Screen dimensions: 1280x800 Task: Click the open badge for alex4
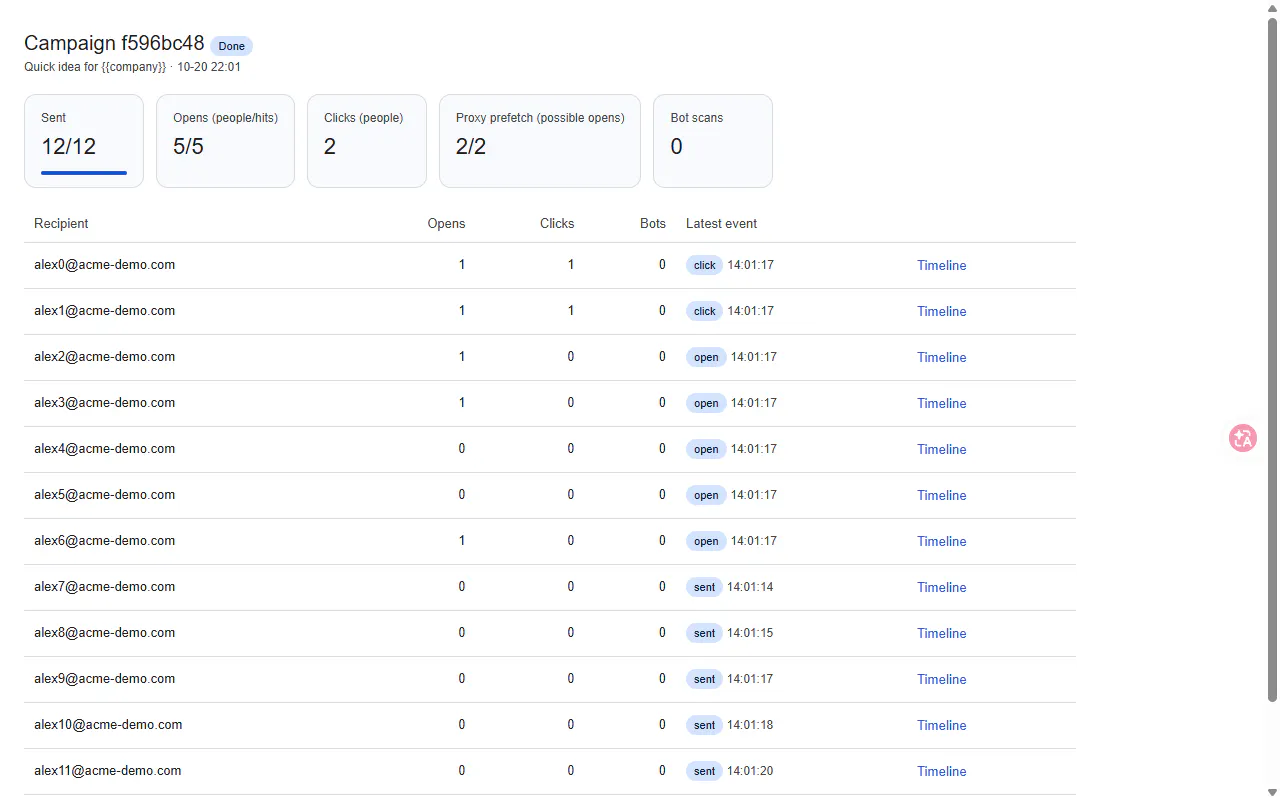pyautogui.click(x=706, y=449)
